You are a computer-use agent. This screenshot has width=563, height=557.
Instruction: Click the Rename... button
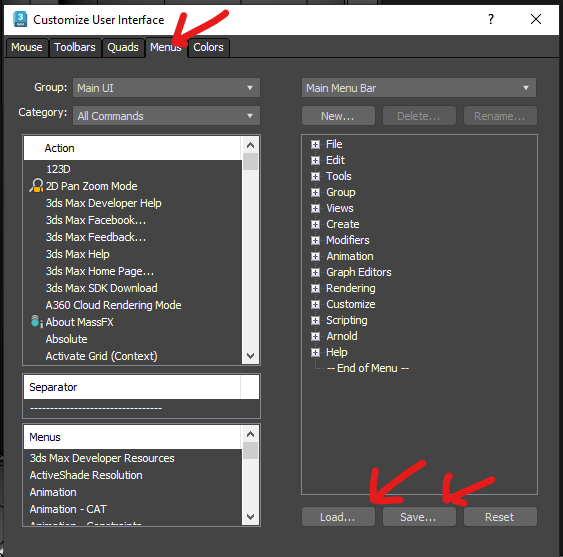(500, 116)
